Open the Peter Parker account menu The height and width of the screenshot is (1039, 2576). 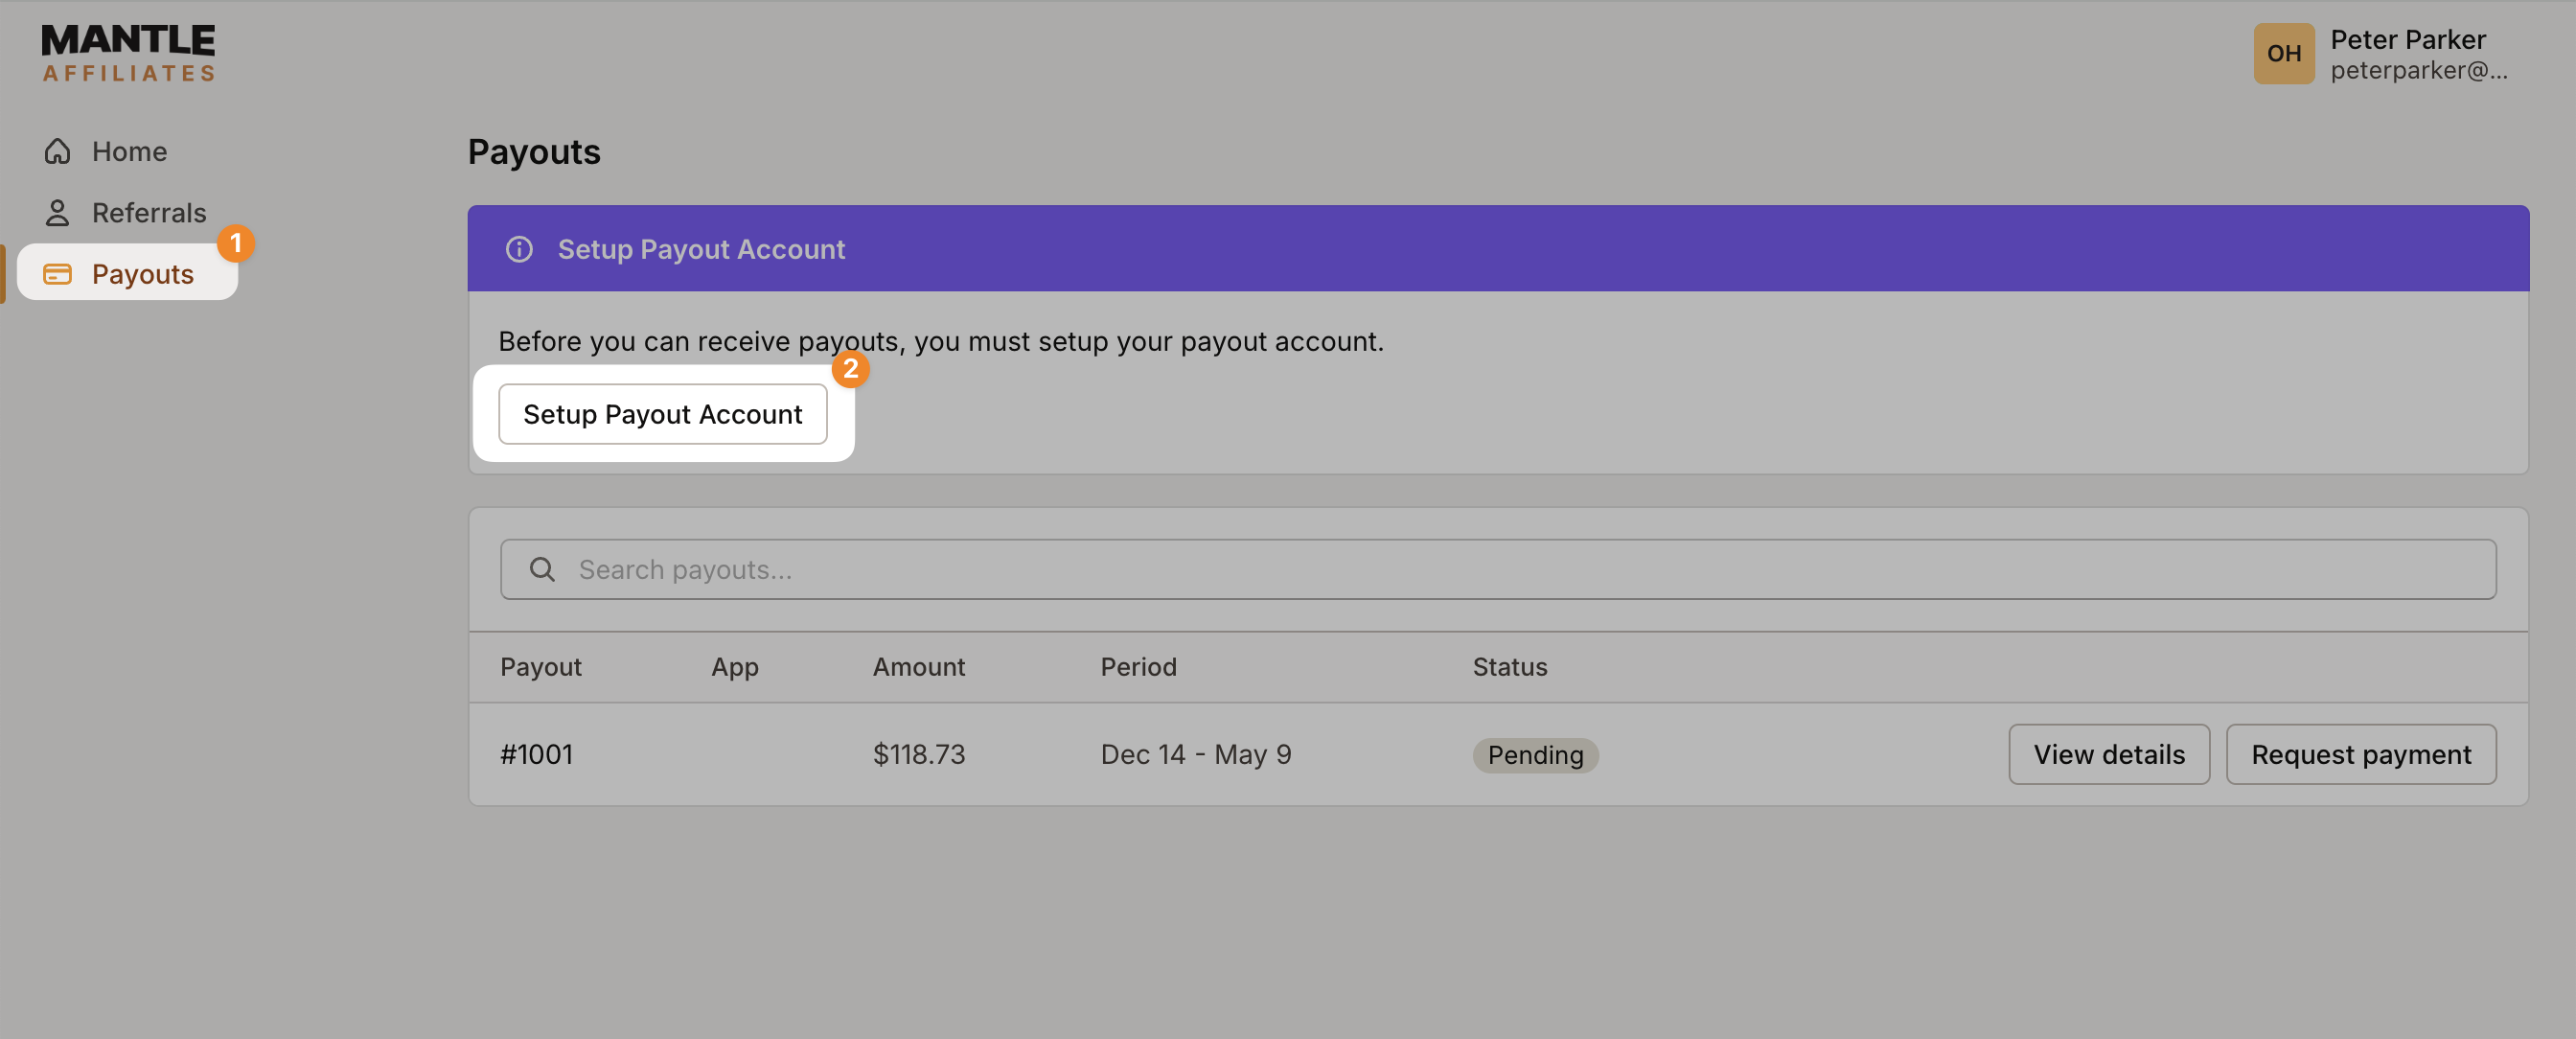(x=2407, y=54)
